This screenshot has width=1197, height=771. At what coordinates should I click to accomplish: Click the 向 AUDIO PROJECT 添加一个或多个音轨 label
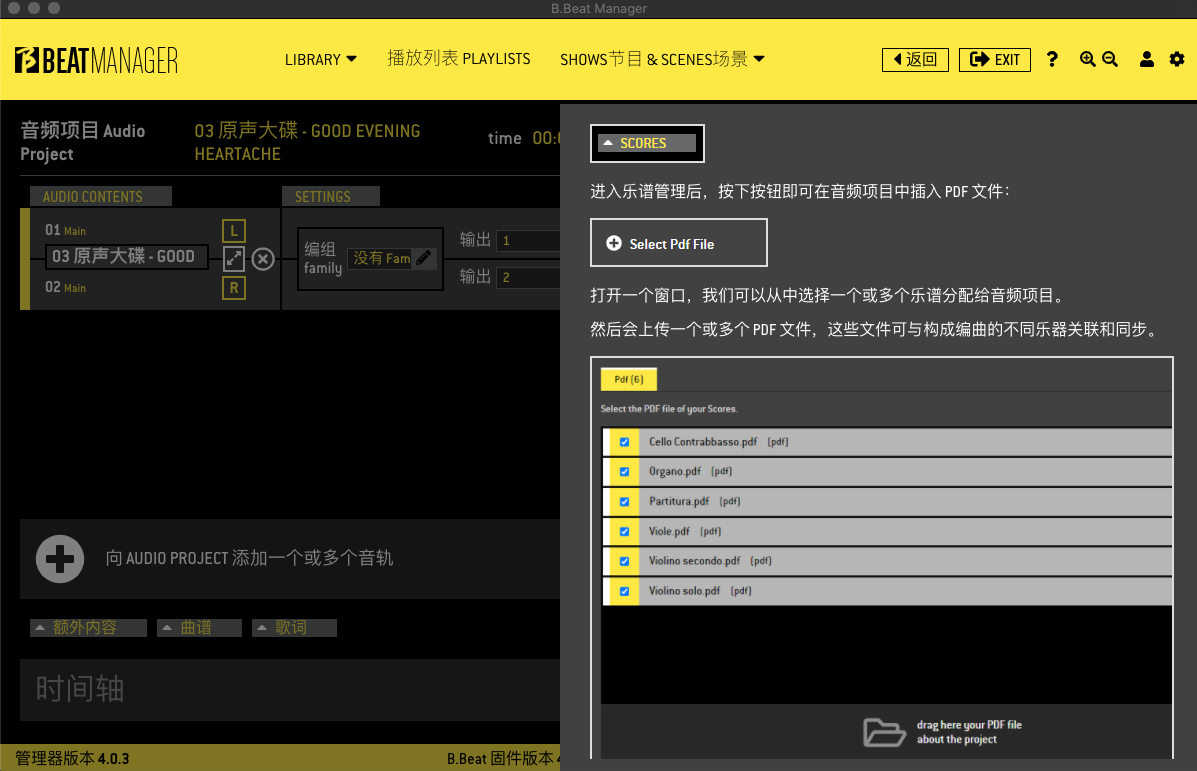(250, 559)
